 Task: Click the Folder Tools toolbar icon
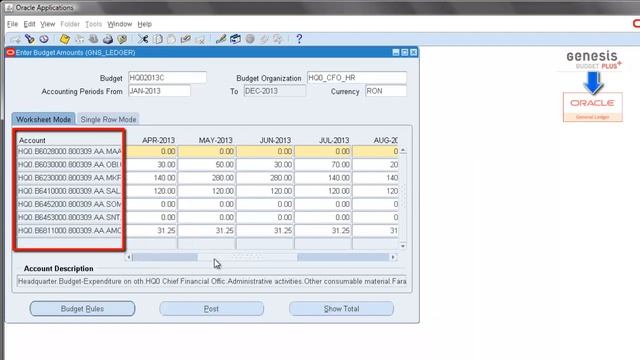pos(278,39)
